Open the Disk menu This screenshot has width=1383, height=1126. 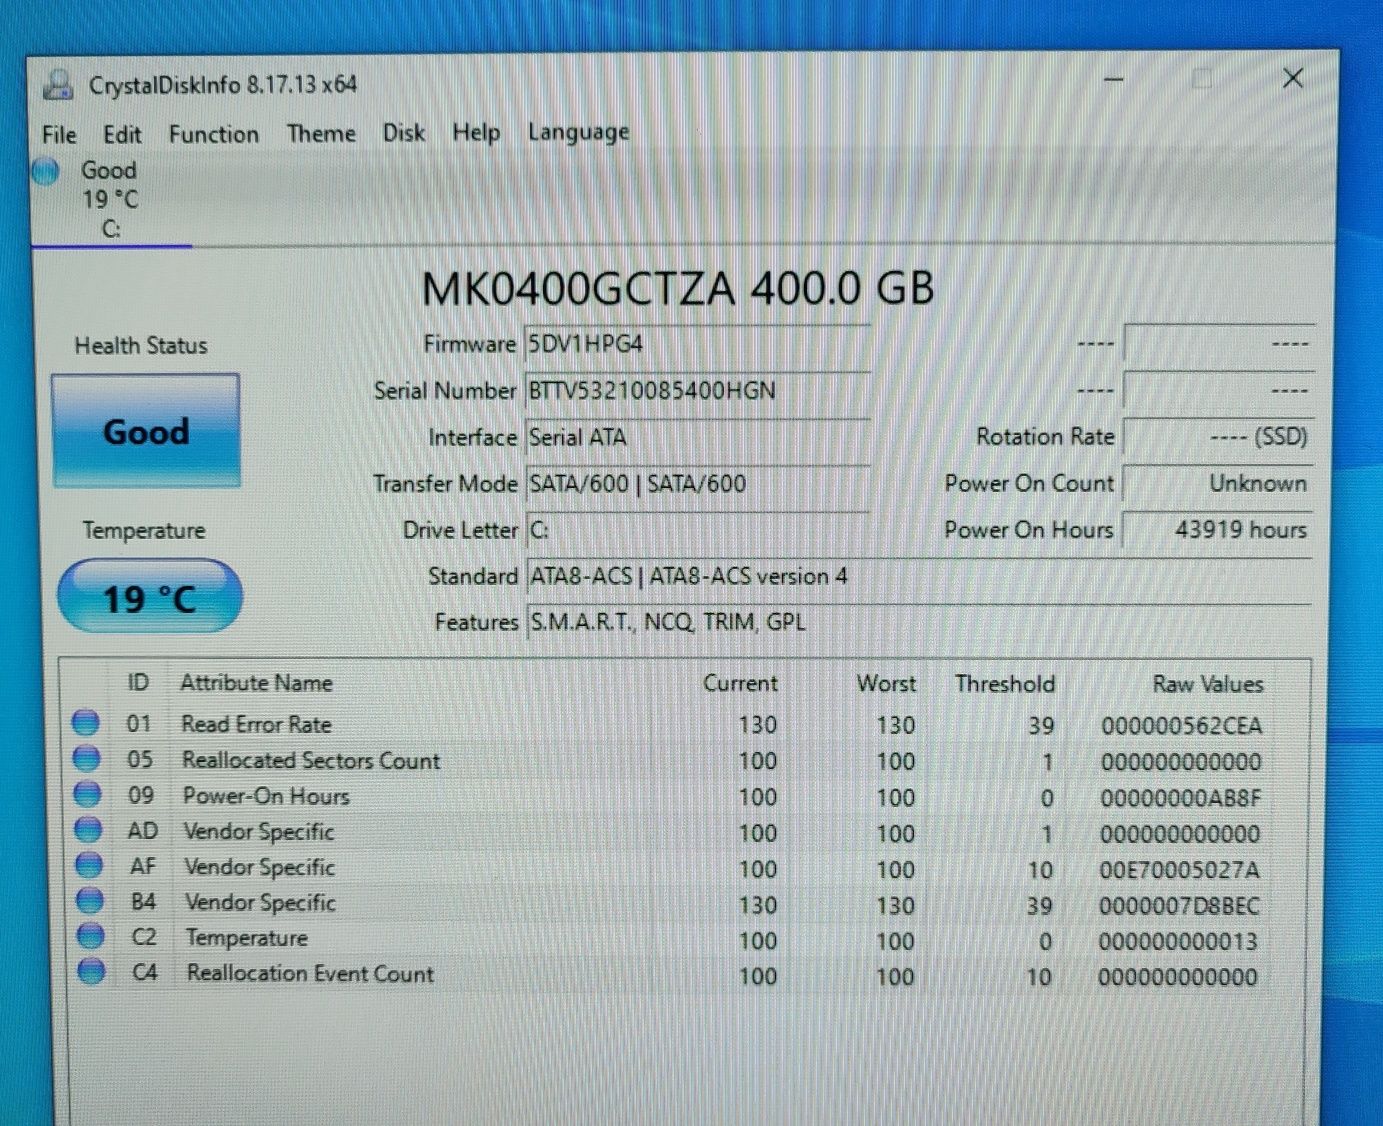click(404, 132)
